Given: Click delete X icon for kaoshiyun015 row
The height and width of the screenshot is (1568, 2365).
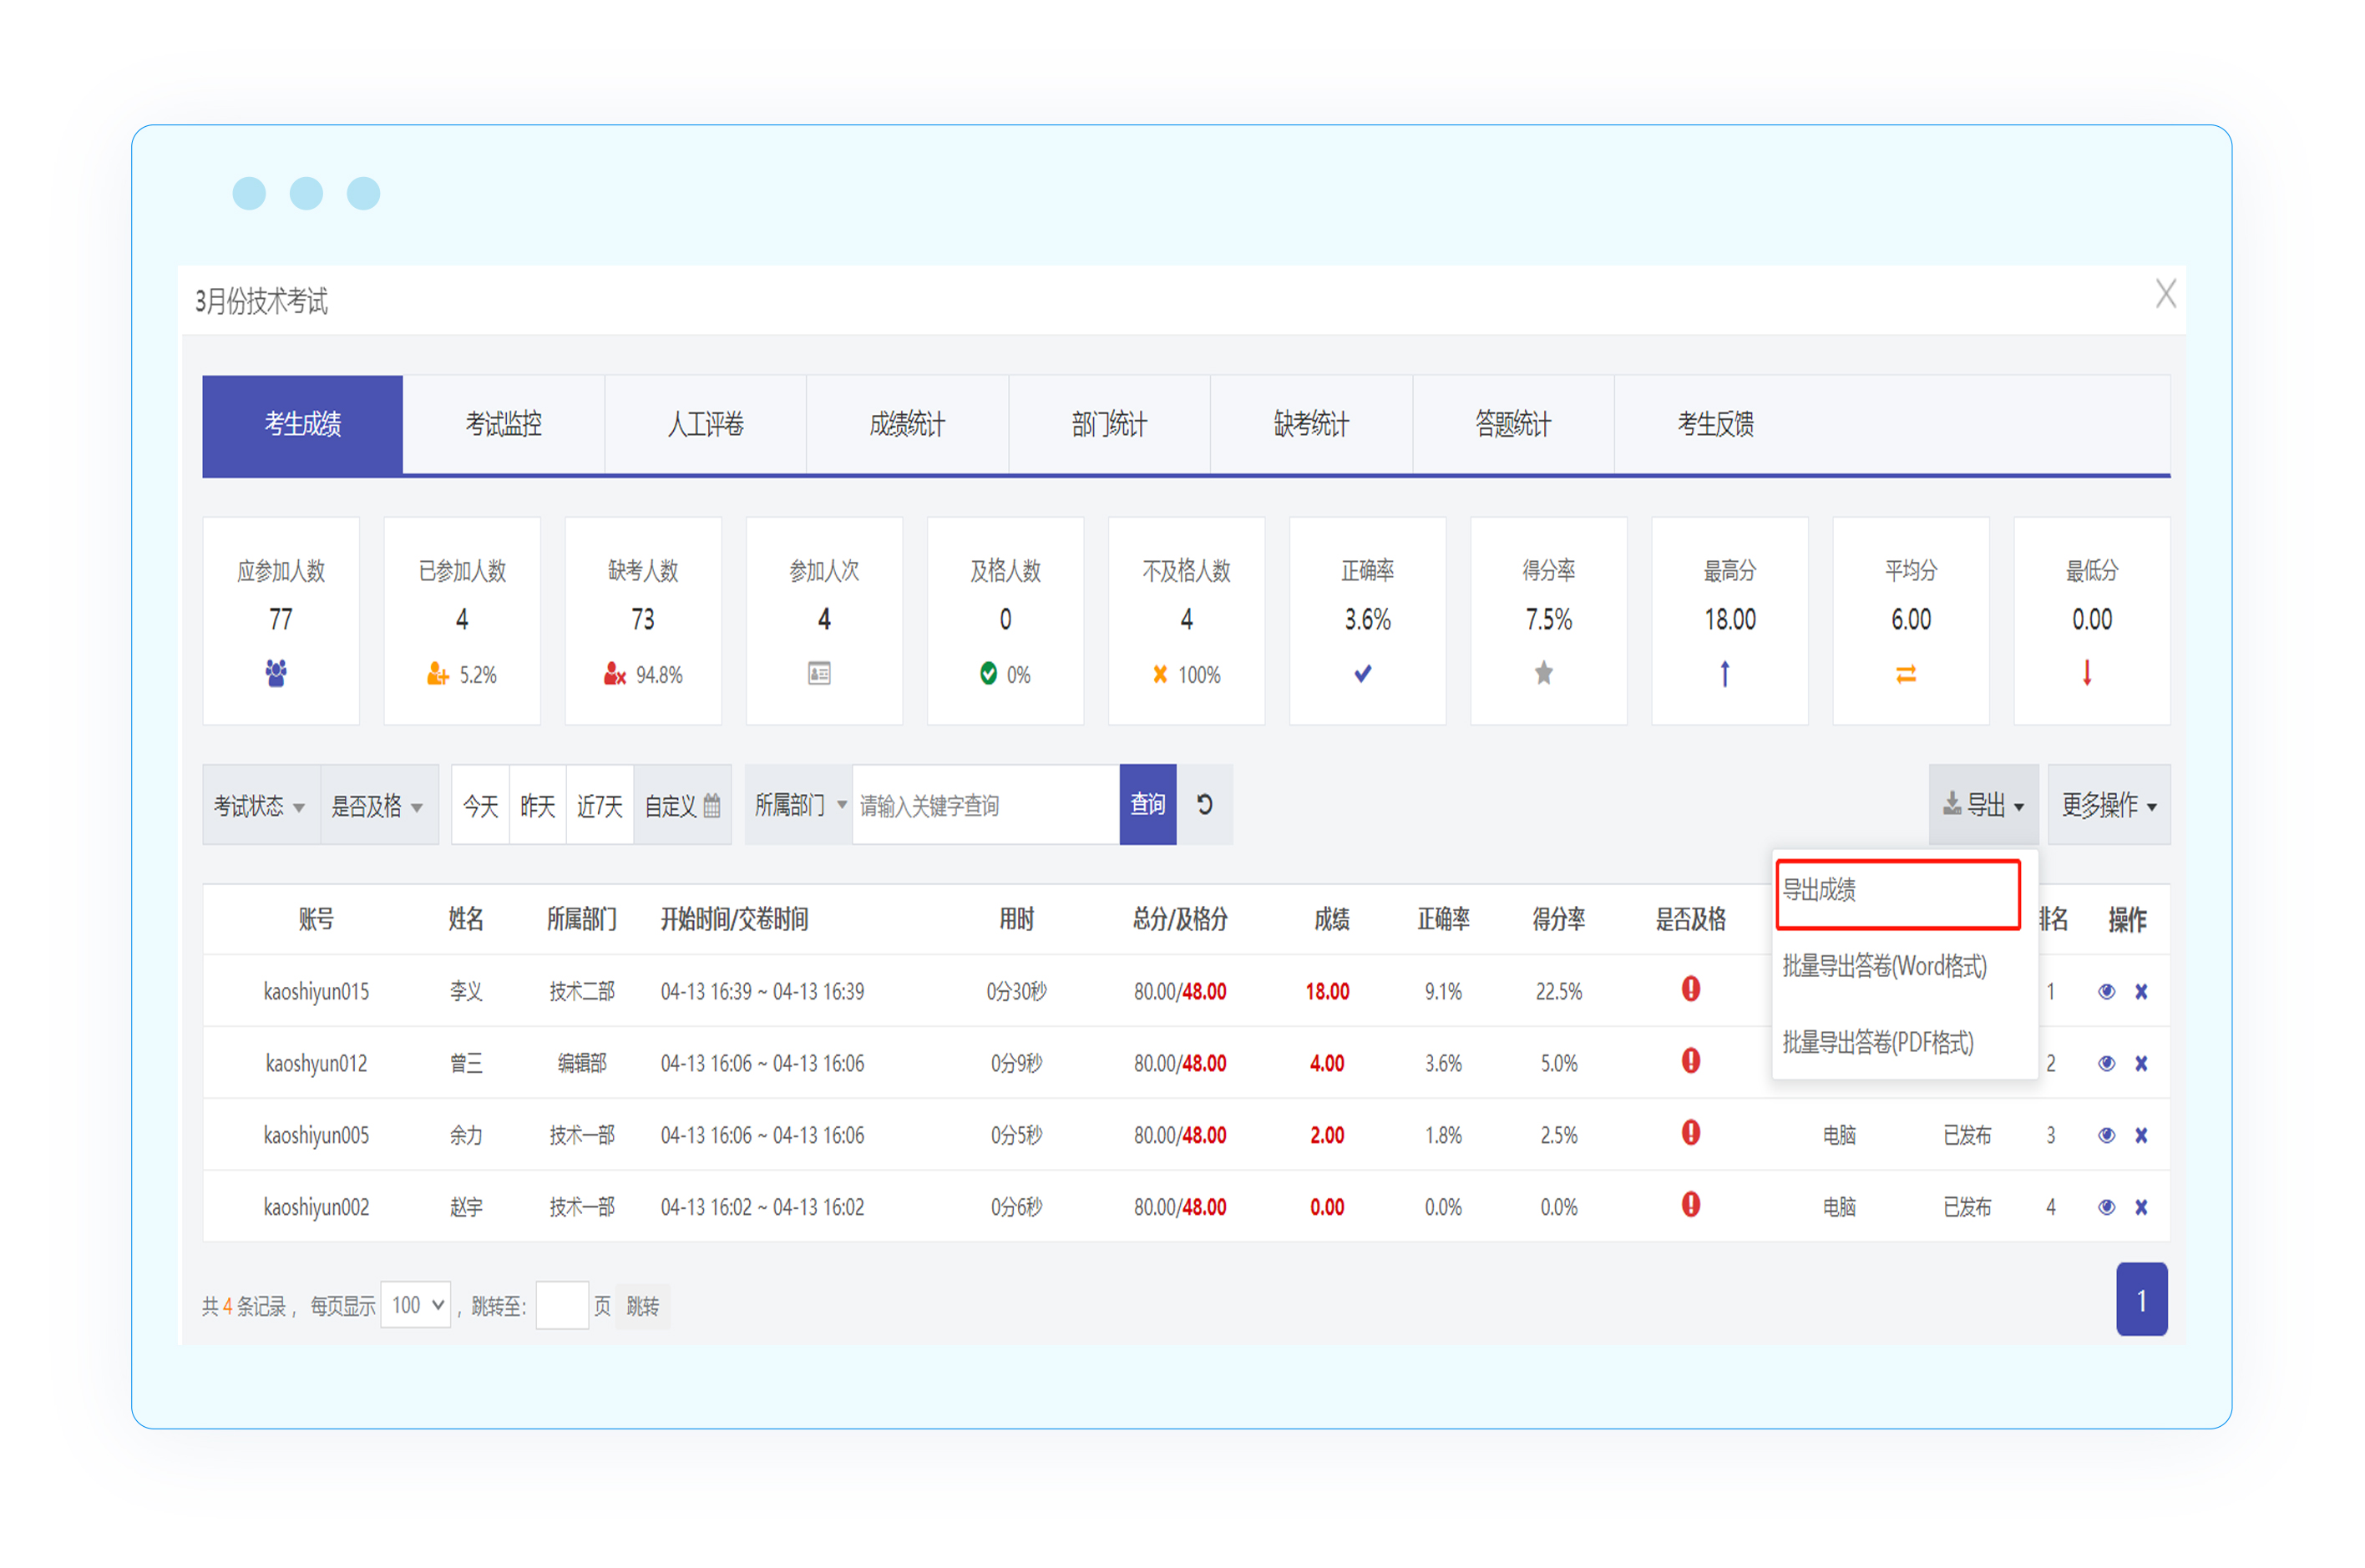Looking at the screenshot, I should (x=2141, y=991).
